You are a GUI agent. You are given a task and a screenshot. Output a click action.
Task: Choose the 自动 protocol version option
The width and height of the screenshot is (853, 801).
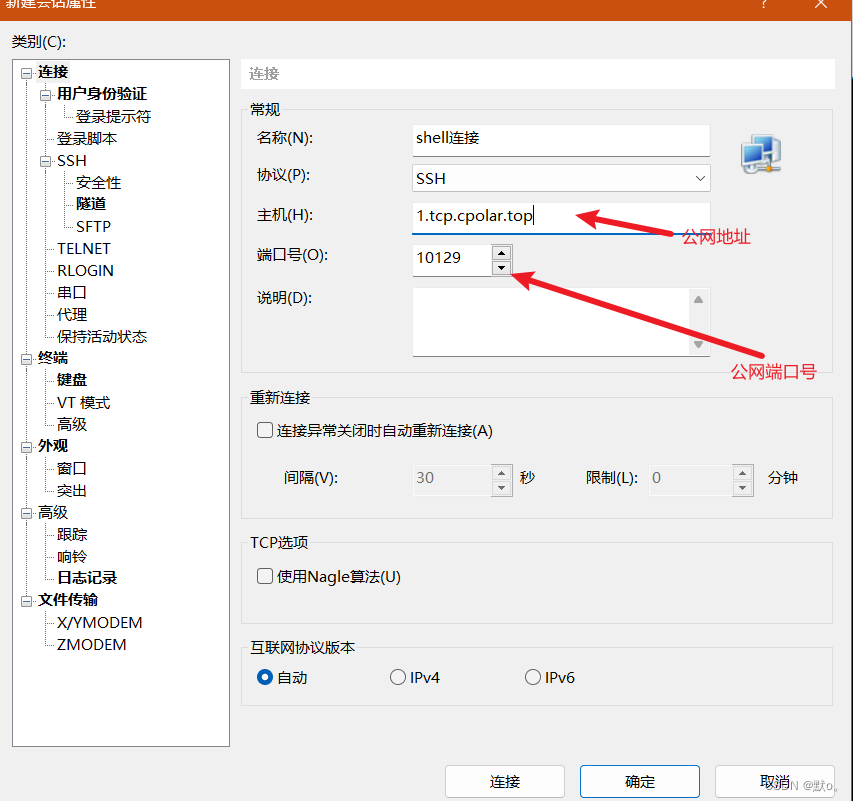pyautogui.click(x=265, y=677)
